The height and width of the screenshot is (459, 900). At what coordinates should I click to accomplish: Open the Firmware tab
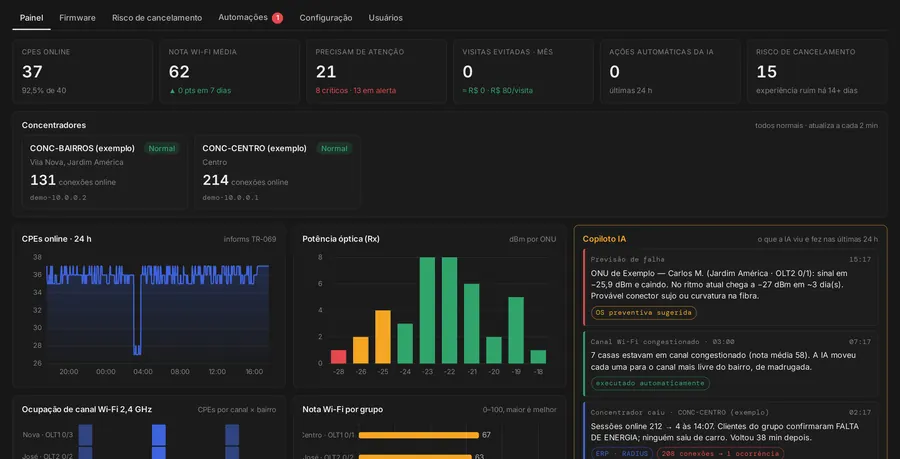pyautogui.click(x=77, y=18)
